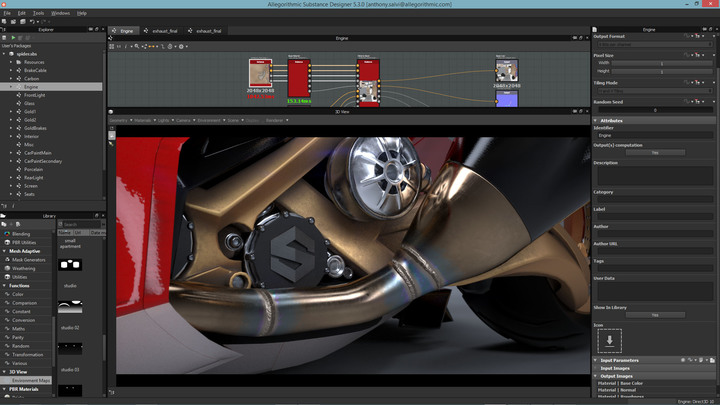The image size is (720, 405).
Task: Click the orange link nodes icon in graph toolbar
Action: (152, 46)
